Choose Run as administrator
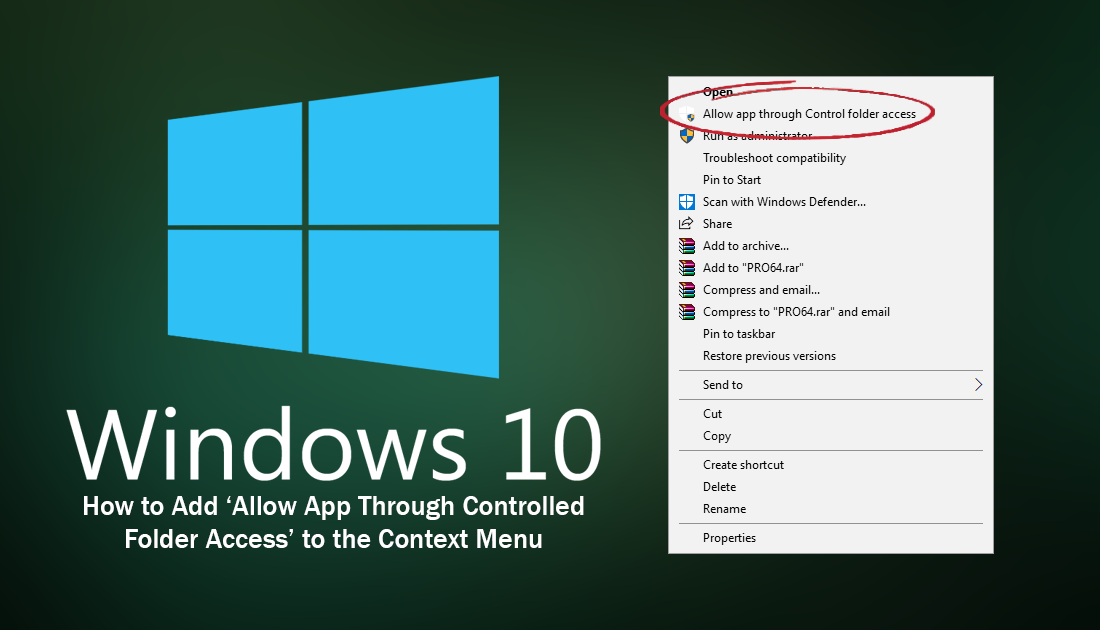The height and width of the screenshot is (630, 1100). [x=831, y=135]
